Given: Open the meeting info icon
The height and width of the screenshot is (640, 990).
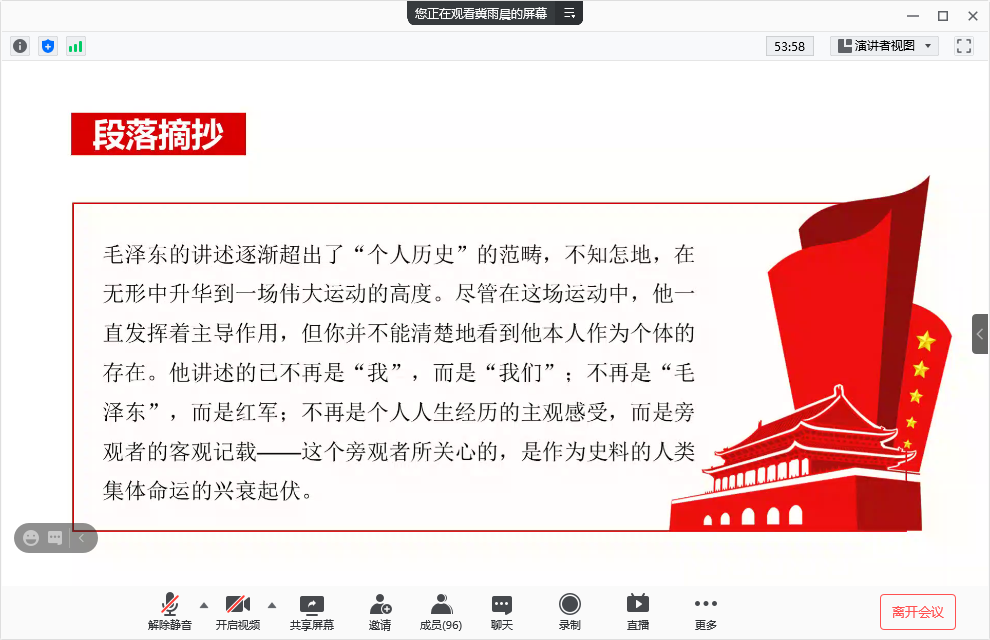Looking at the screenshot, I should [x=20, y=46].
